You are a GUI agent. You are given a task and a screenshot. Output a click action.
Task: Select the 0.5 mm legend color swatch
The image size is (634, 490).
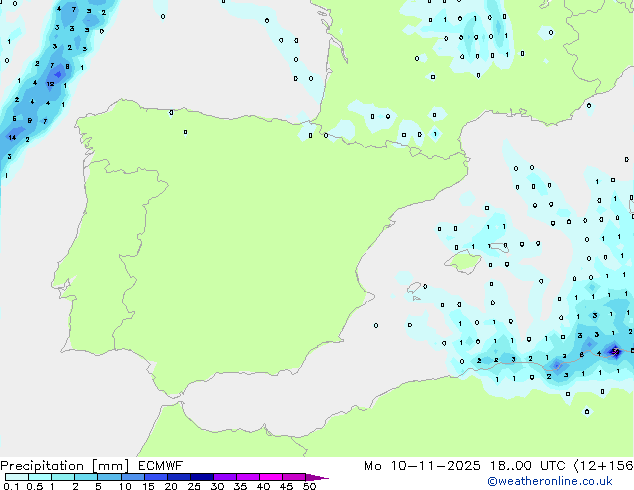coord(40,477)
